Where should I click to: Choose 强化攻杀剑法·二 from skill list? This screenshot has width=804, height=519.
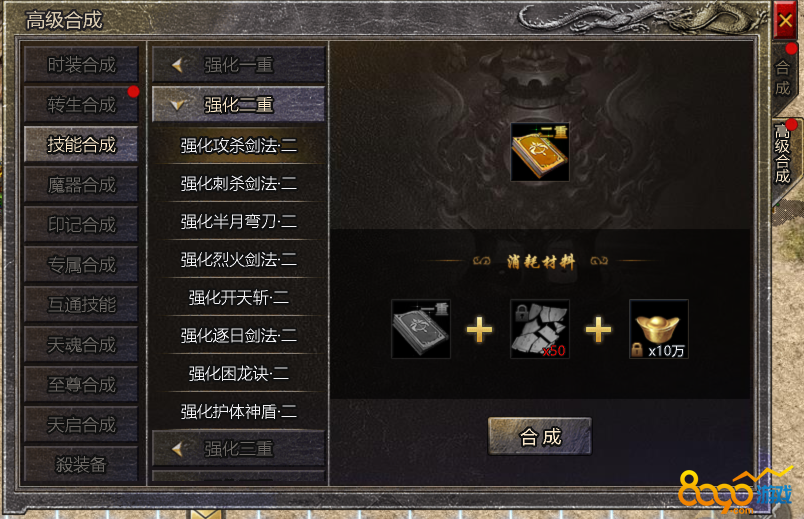238,145
